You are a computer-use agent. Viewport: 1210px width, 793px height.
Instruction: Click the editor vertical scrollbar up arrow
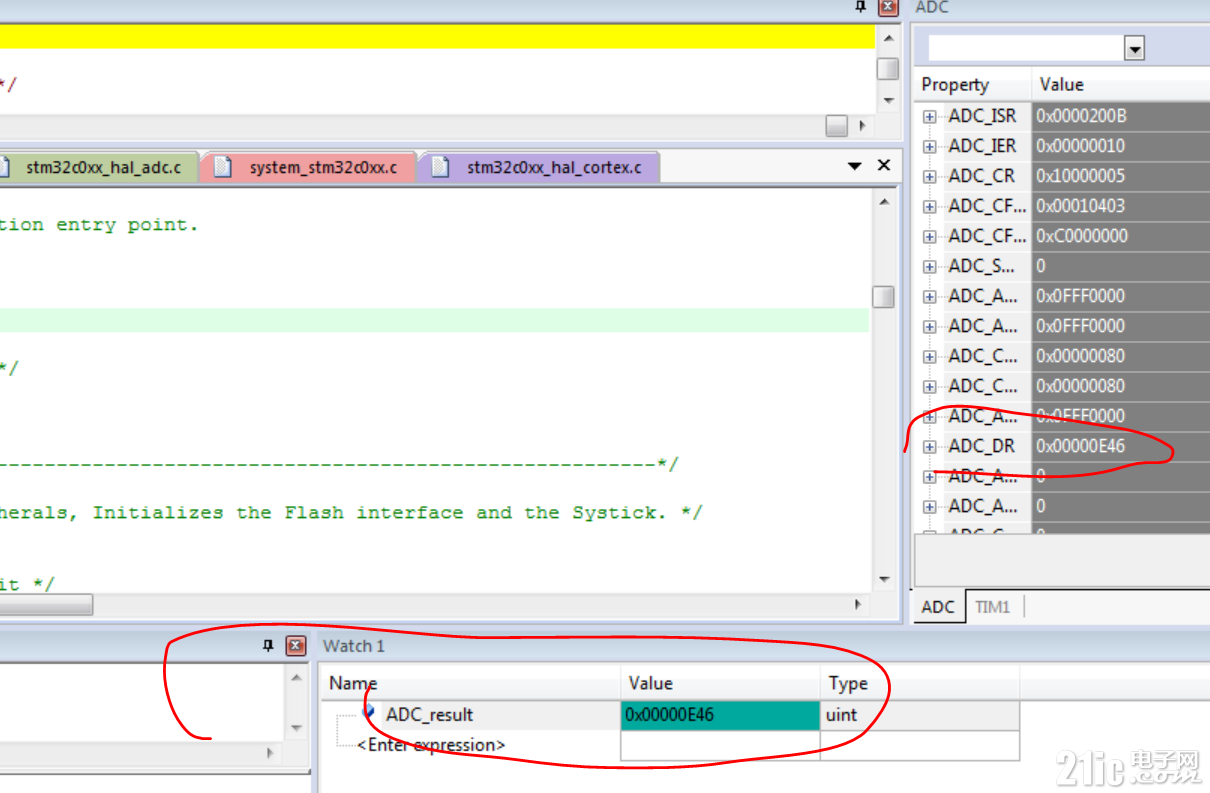[885, 202]
